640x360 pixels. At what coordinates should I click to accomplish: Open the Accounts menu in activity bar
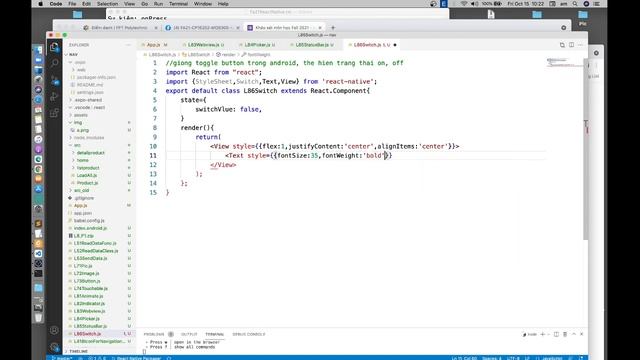click(x=54, y=330)
